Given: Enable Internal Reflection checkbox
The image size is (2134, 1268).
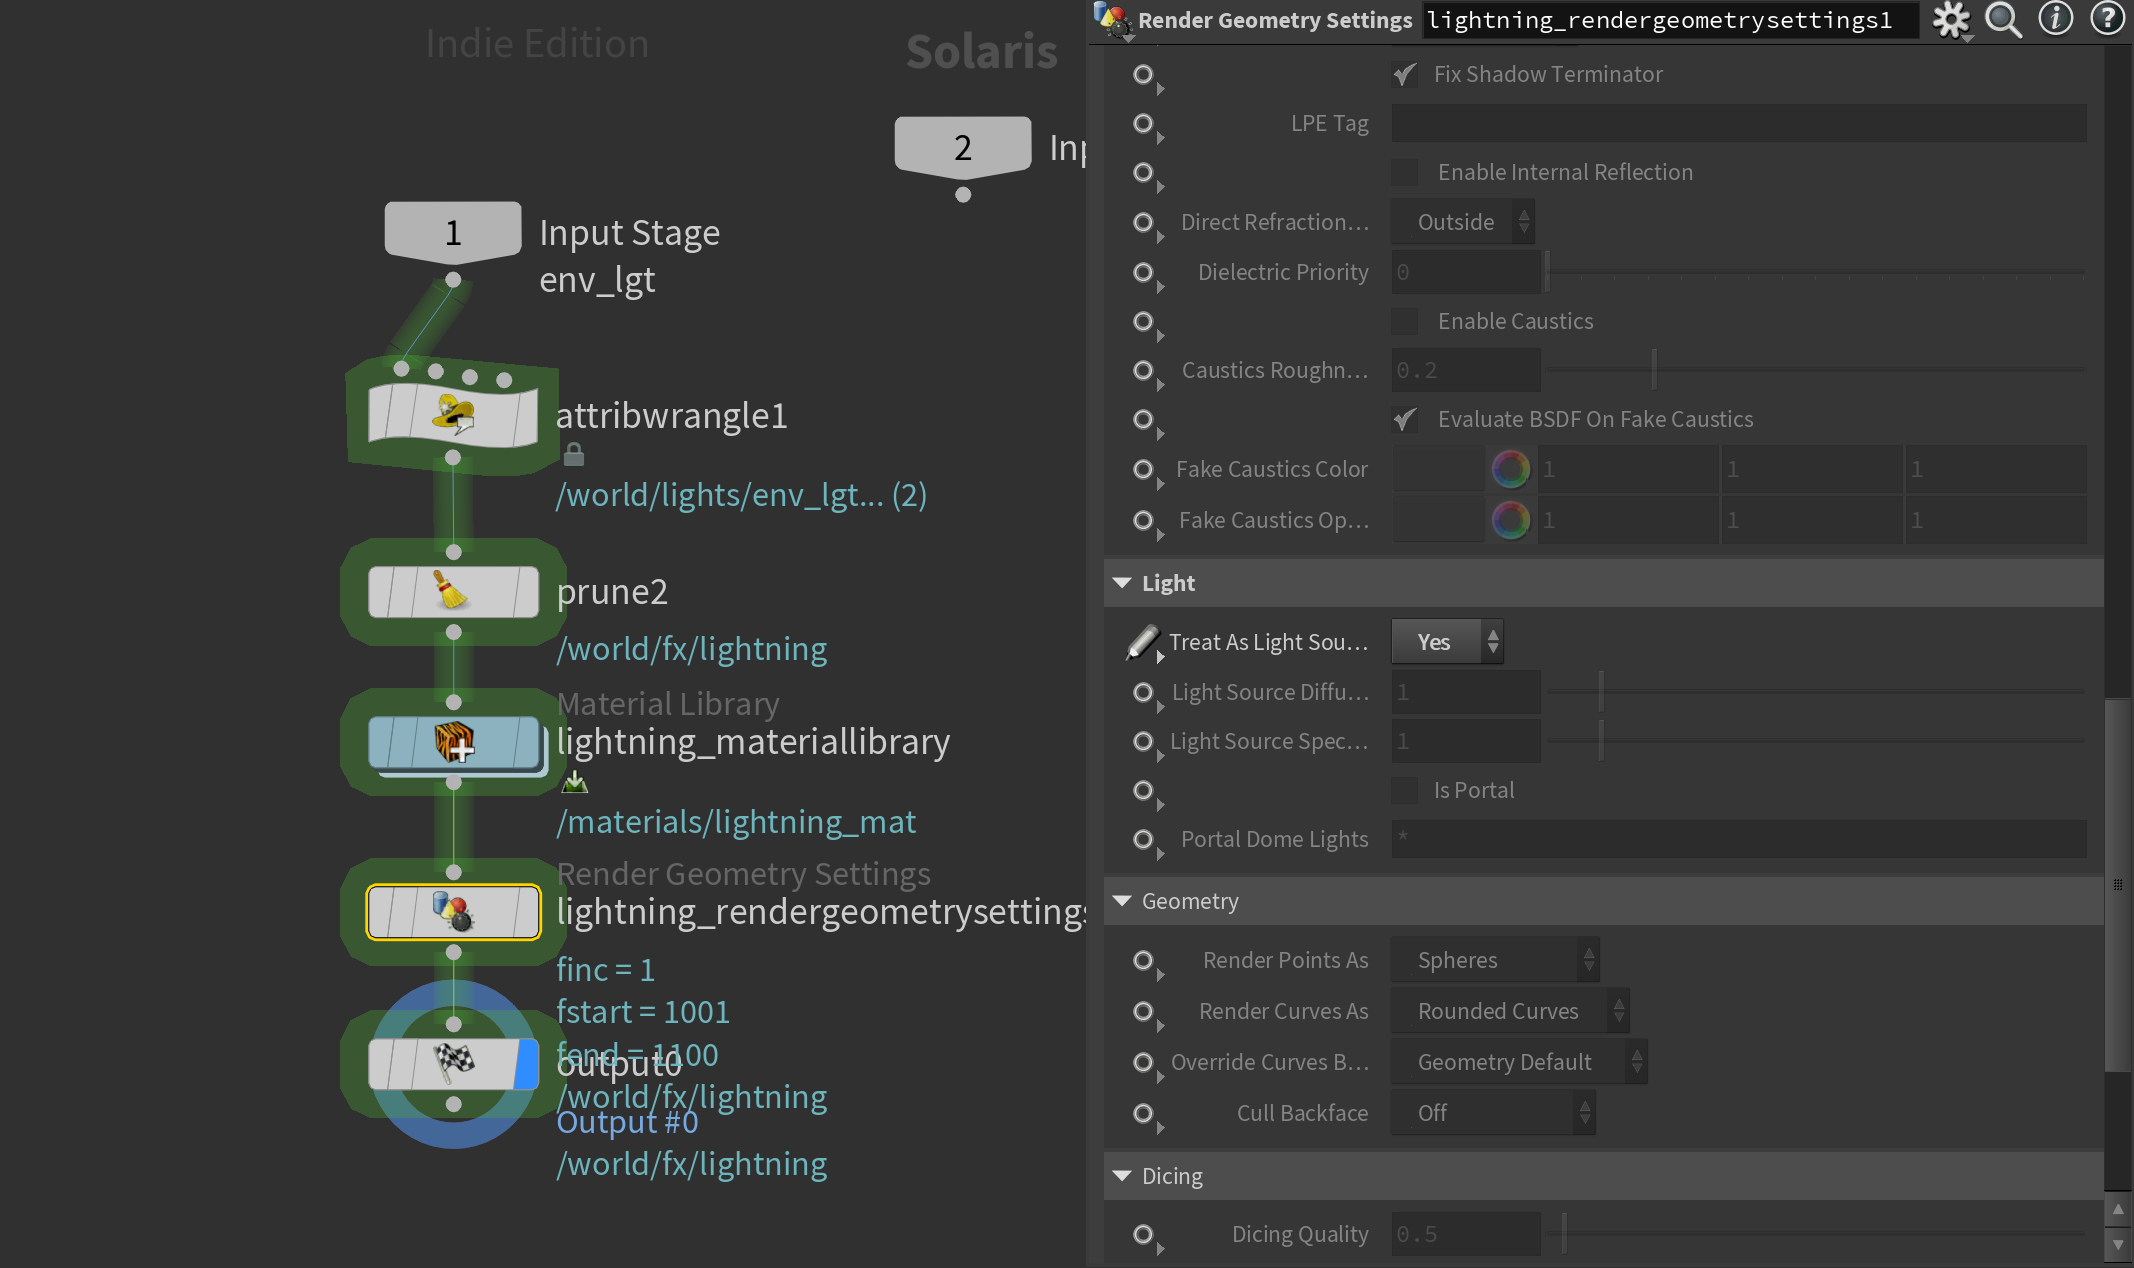Looking at the screenshot, I should coord(1405,172).
